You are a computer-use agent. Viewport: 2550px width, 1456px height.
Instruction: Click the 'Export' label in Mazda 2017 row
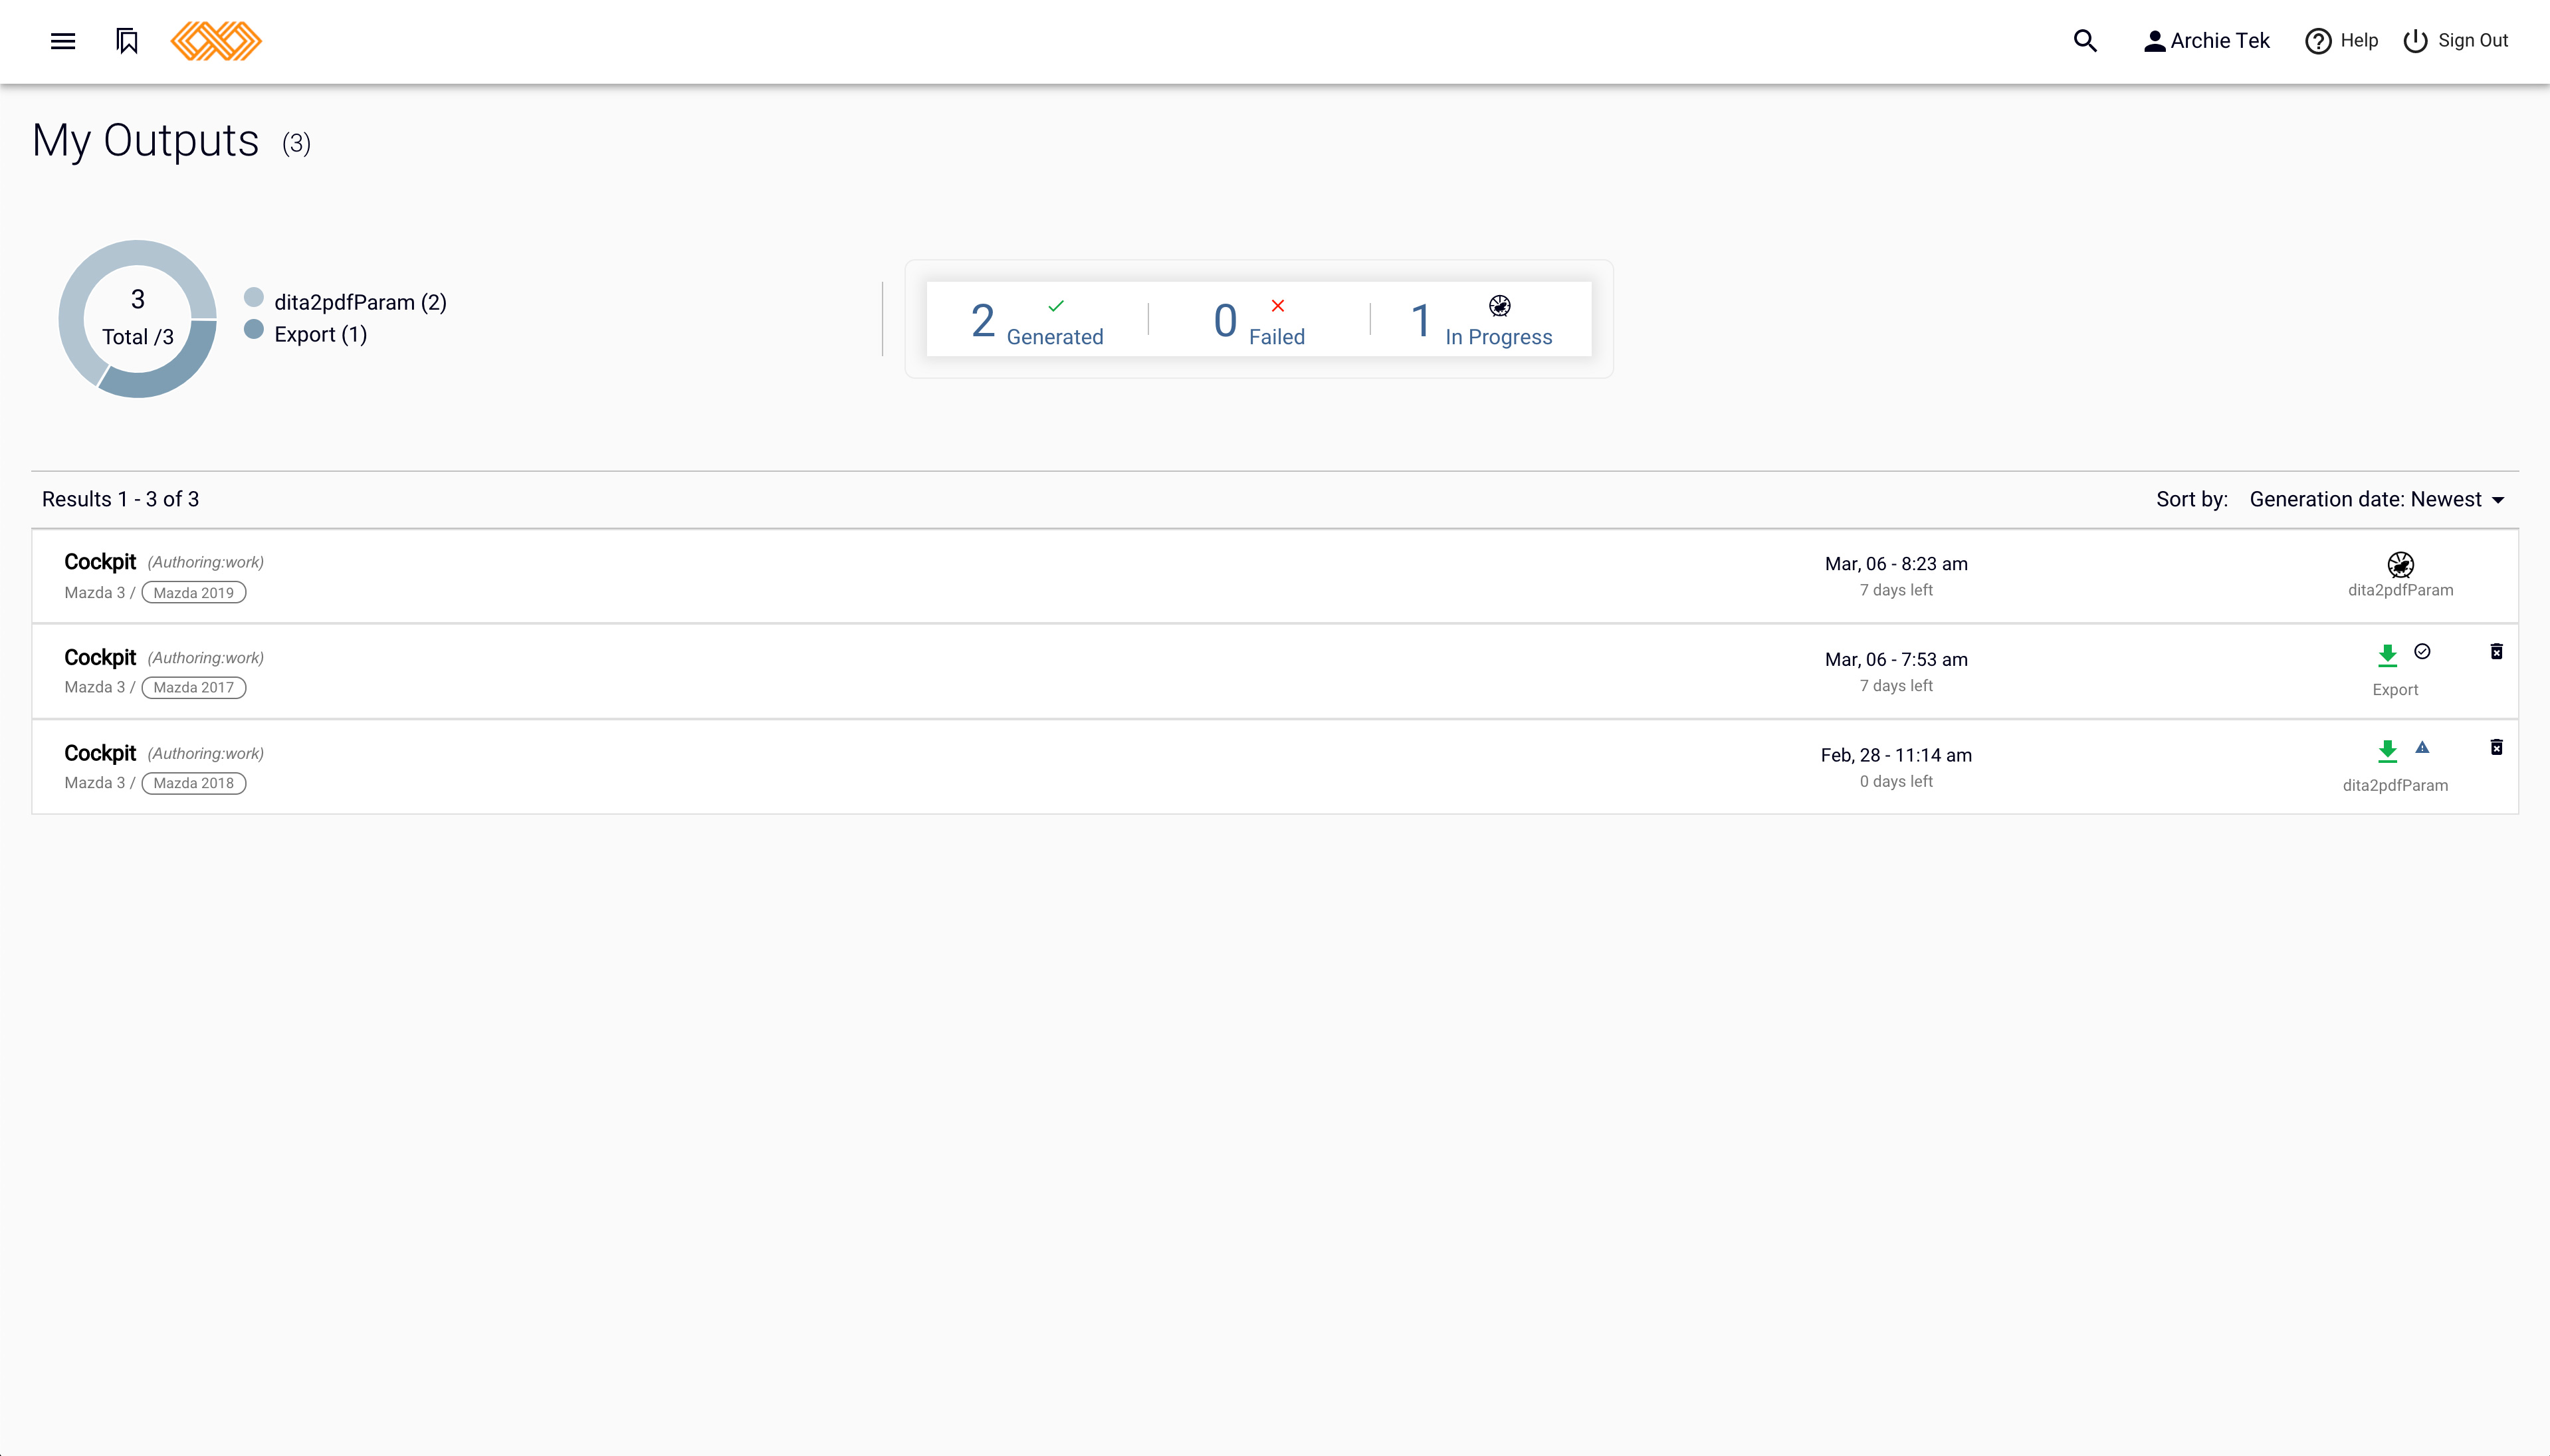click(x=2395, y=689)
